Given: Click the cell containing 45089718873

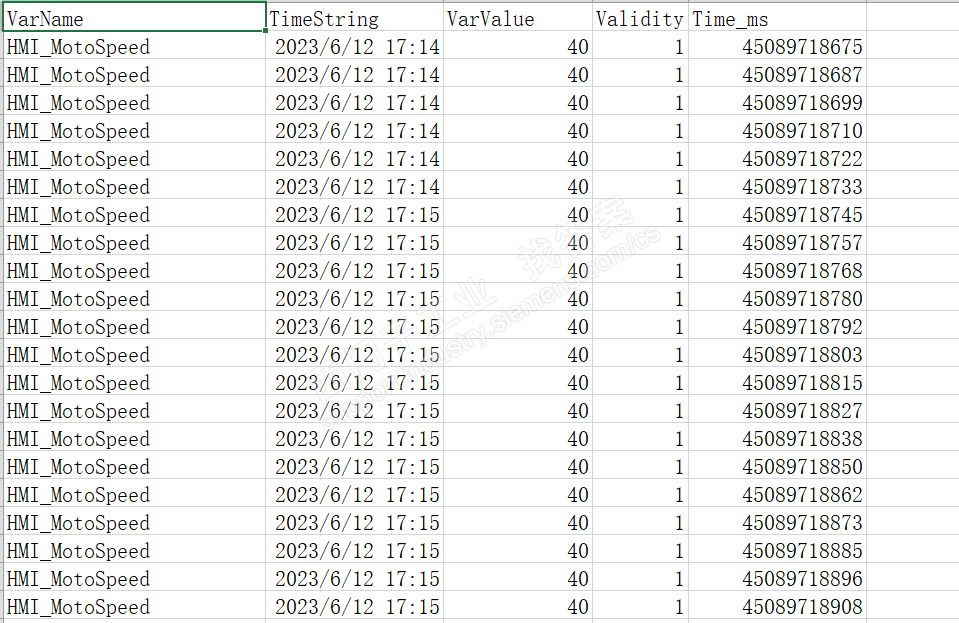Looking at the screenshot, I should [777, 522].
